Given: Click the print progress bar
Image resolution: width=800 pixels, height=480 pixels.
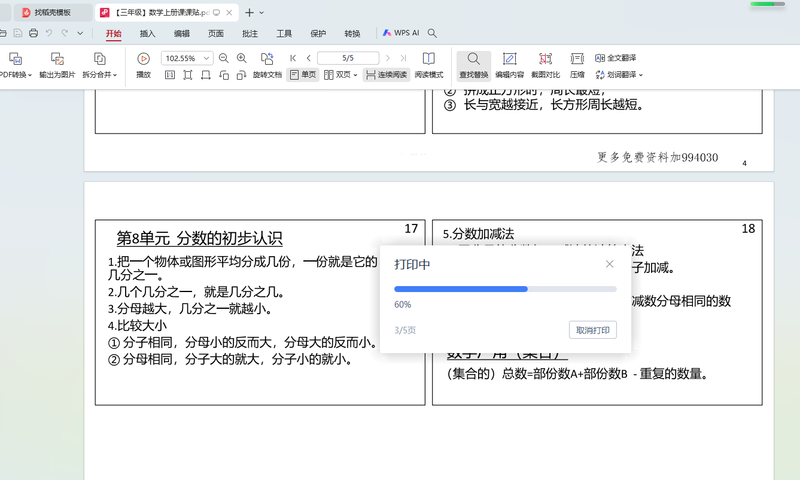Looking at the screenshot, I should pos(505,289).
